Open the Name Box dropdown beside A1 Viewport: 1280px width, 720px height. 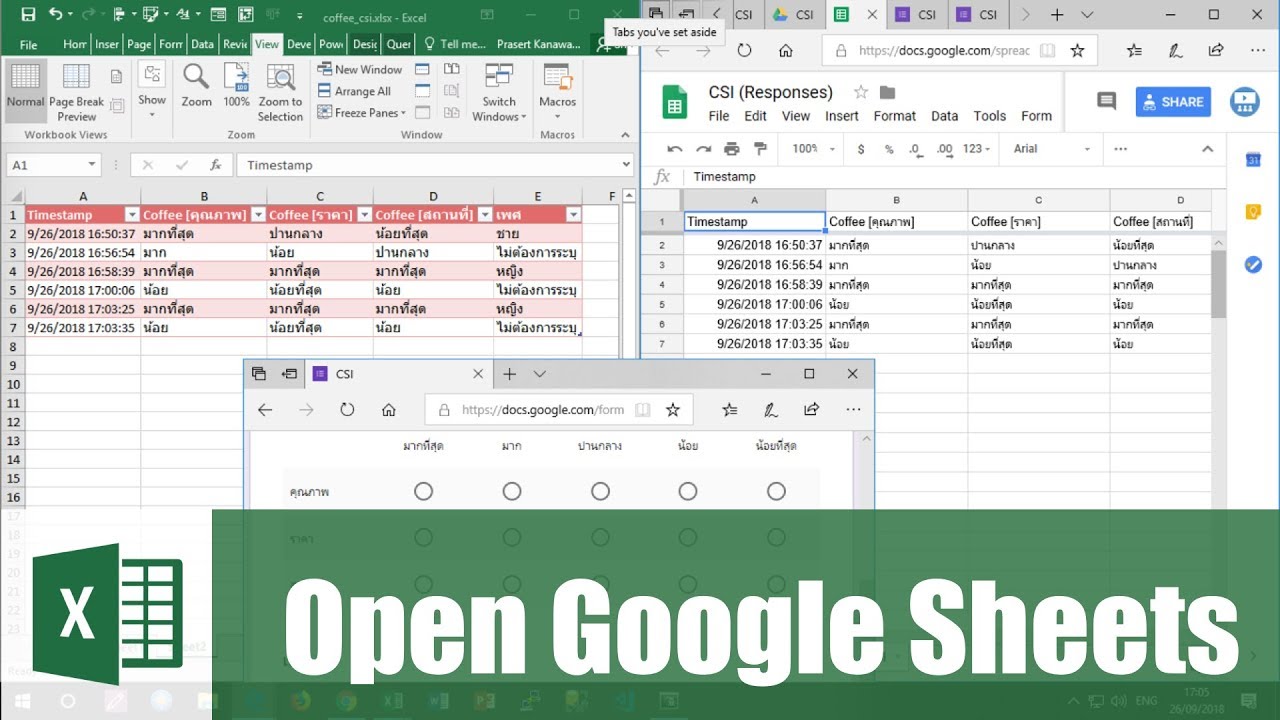pos(92,165)
